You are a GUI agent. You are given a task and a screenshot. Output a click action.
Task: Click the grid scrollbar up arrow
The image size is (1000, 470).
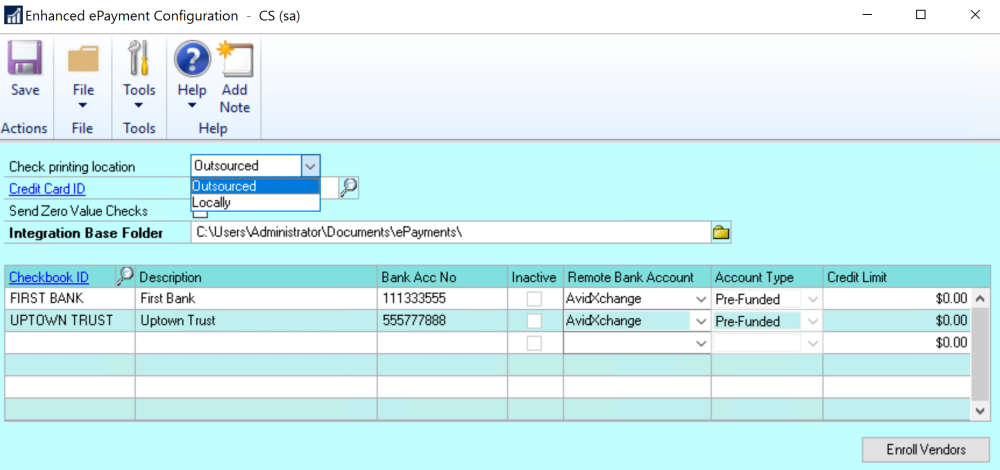coord(981,296)
